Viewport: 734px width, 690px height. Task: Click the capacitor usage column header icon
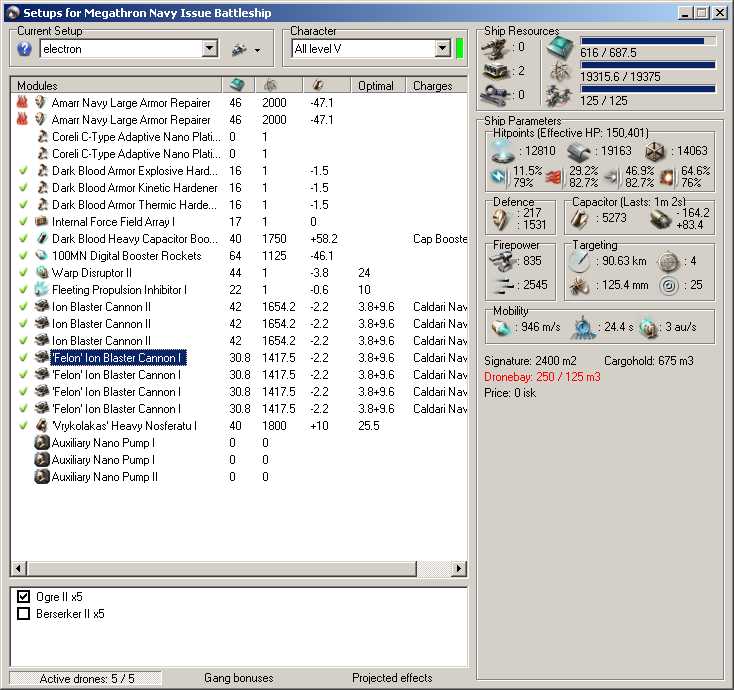tap(318, 85)
